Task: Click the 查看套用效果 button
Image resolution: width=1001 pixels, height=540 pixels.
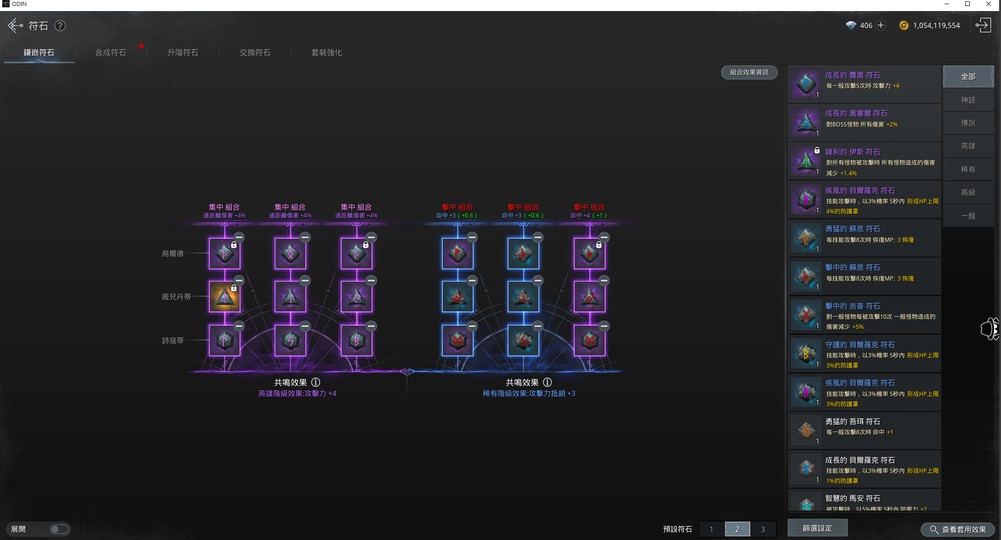Action: pyautogui.click(x=958, y=529)
